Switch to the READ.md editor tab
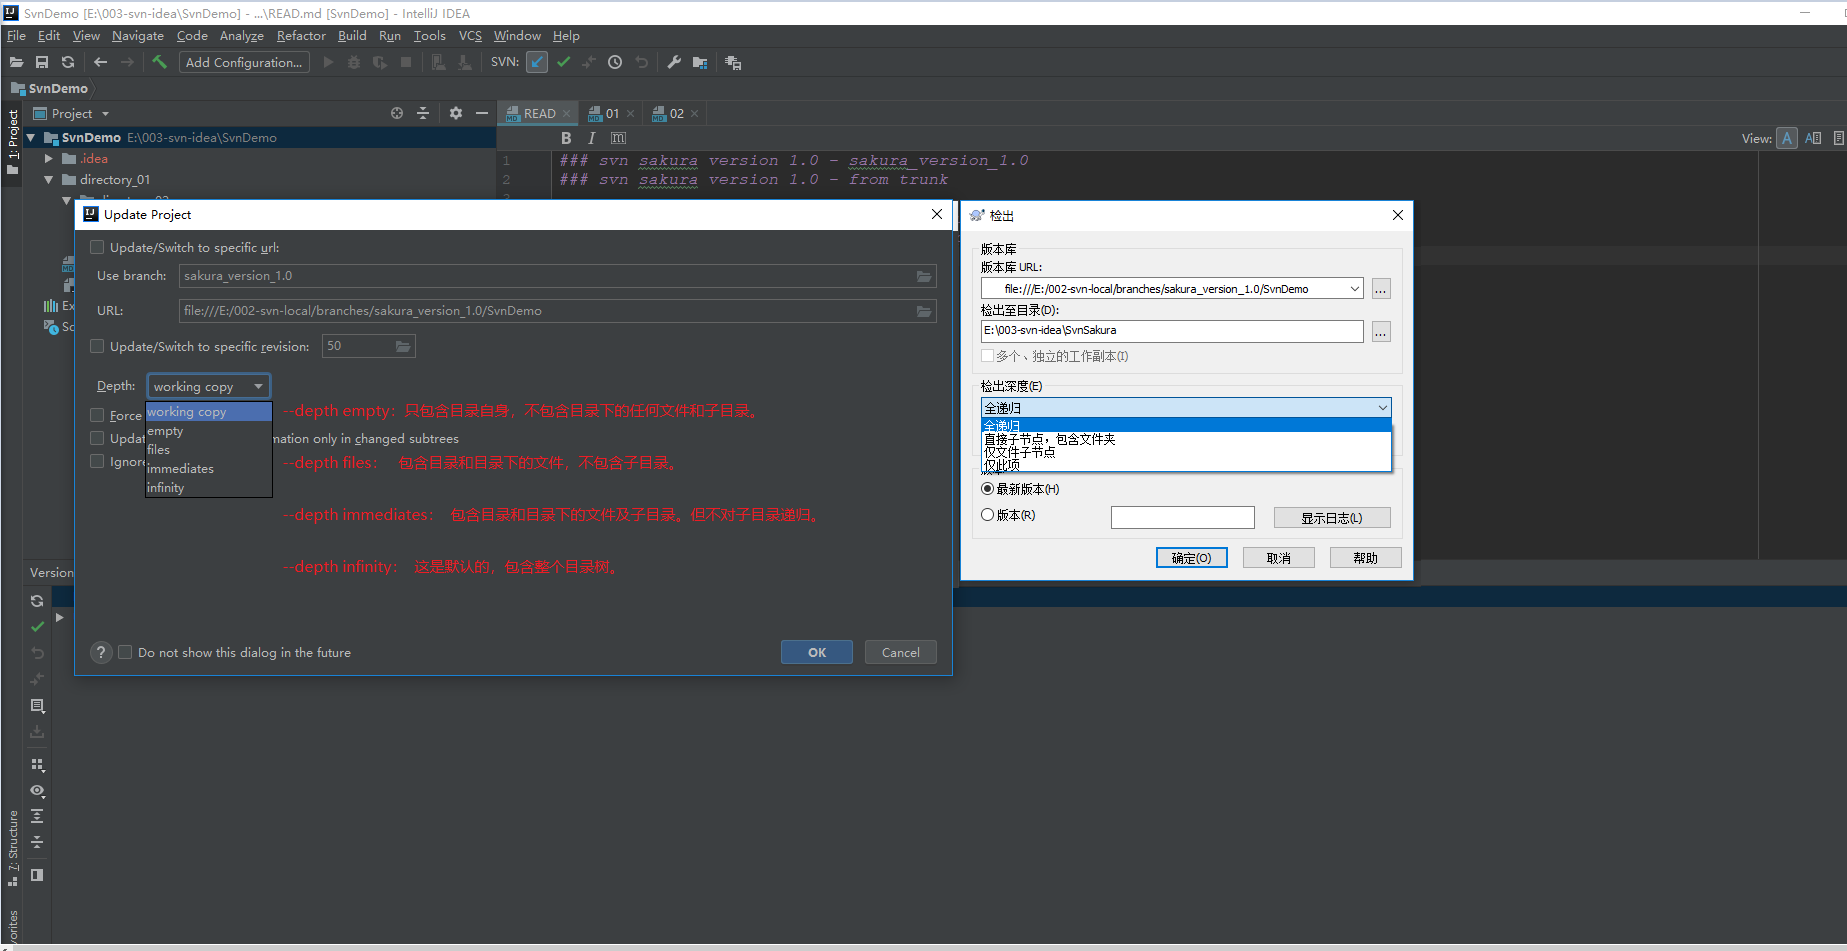 click(536, 113)
